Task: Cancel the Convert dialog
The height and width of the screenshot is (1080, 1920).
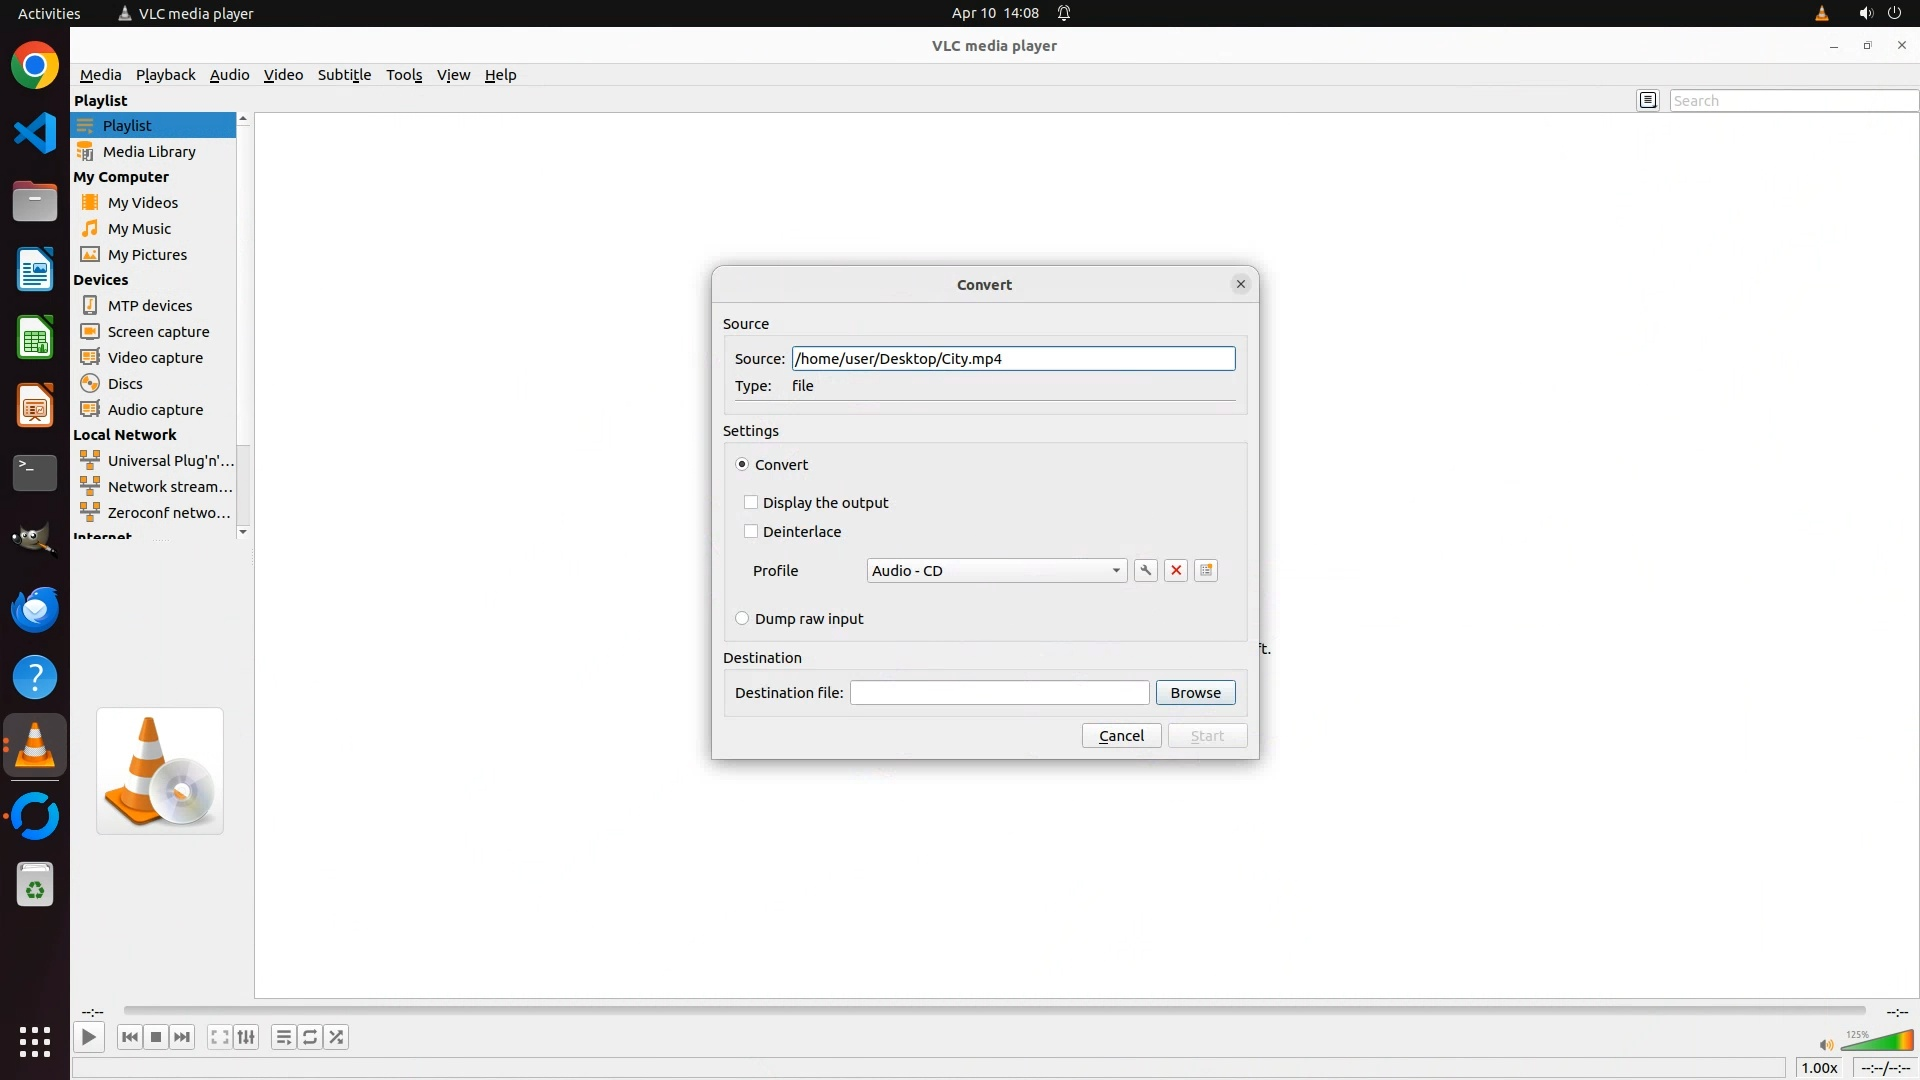Action: [x=1121, y=735]
